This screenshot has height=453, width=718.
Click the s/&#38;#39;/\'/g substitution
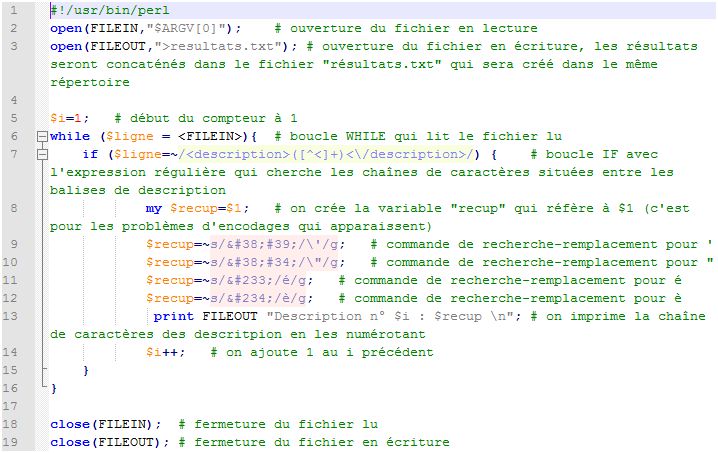(x=274, y=245)
